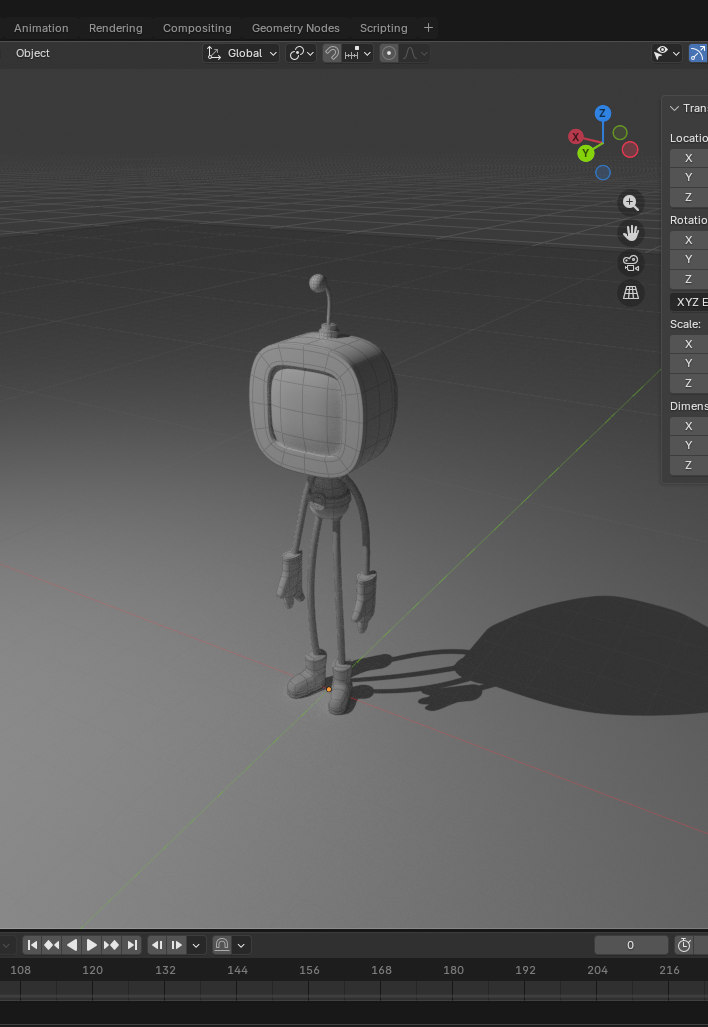The image size is (708, 1027).
Task: Open the Object menu in the header
Action: point(33,53)
